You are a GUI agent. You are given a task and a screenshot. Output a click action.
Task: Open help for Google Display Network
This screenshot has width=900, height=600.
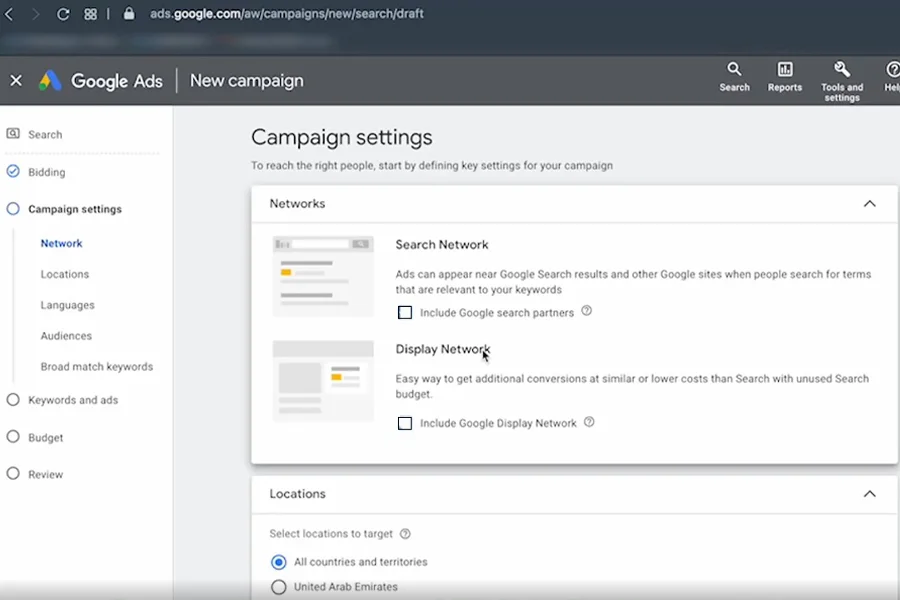(589, 422)
